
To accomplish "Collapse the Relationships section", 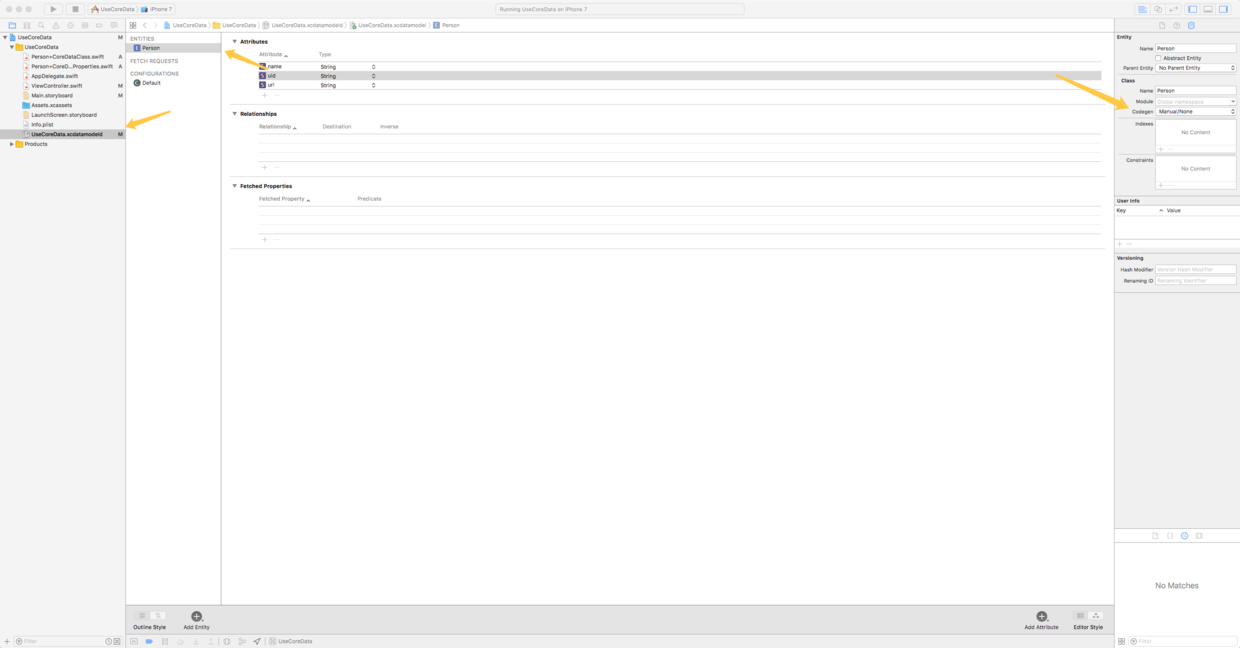I will [x=235, y=114].
